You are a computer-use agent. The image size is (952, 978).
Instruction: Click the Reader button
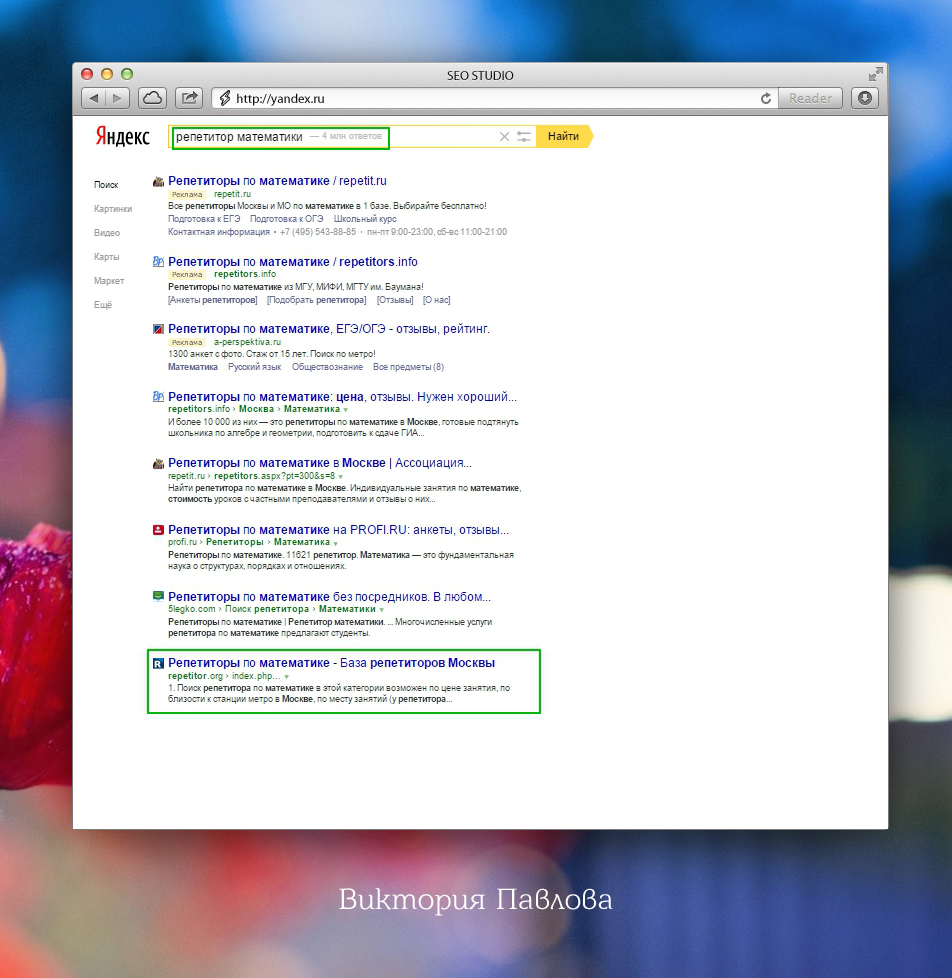(810, 98)
